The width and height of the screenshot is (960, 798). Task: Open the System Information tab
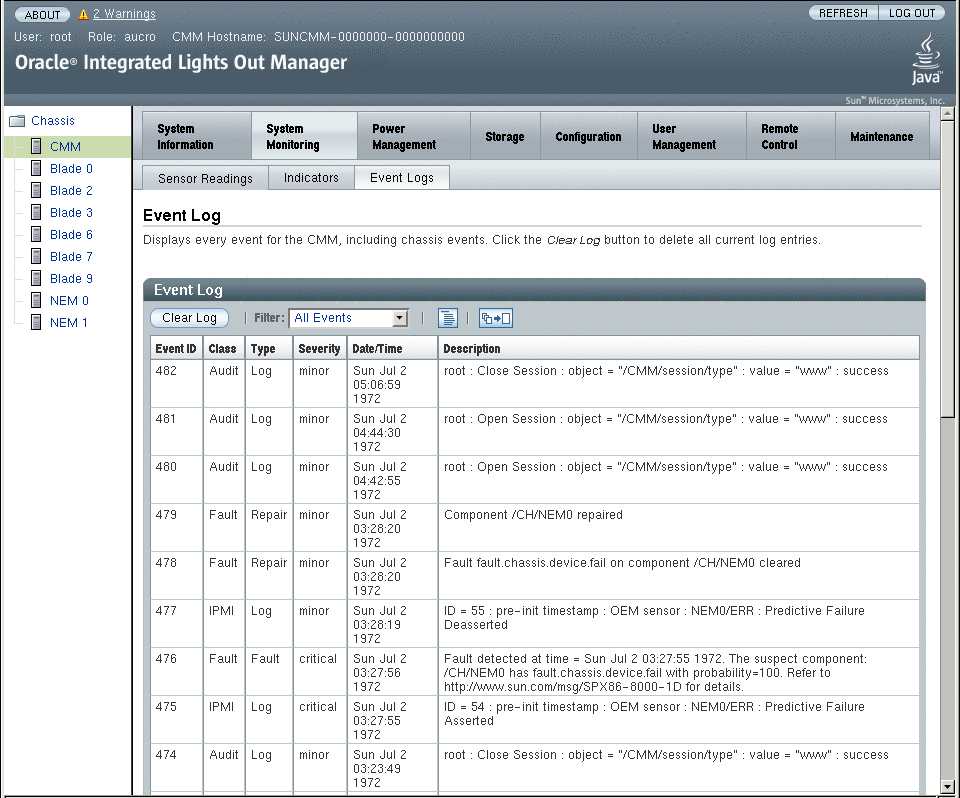(x=197, y=136)
